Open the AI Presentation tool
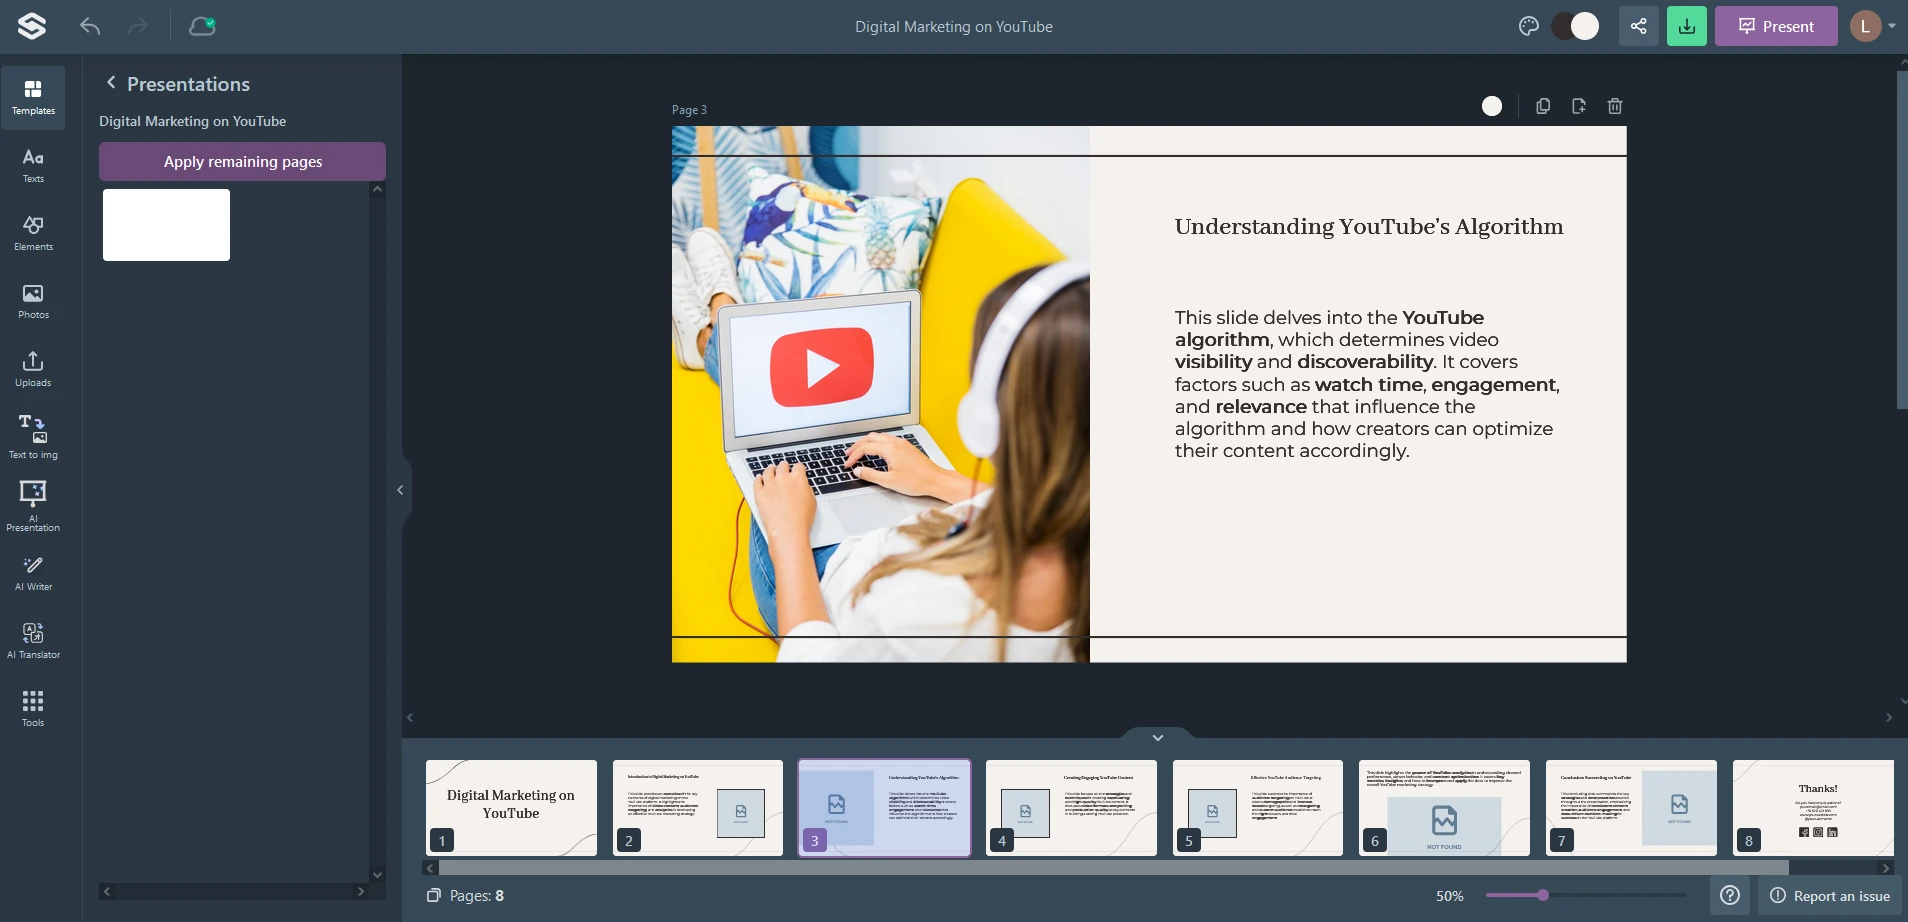Viewport: 1908px width, 922px height. tap(33, 506)
